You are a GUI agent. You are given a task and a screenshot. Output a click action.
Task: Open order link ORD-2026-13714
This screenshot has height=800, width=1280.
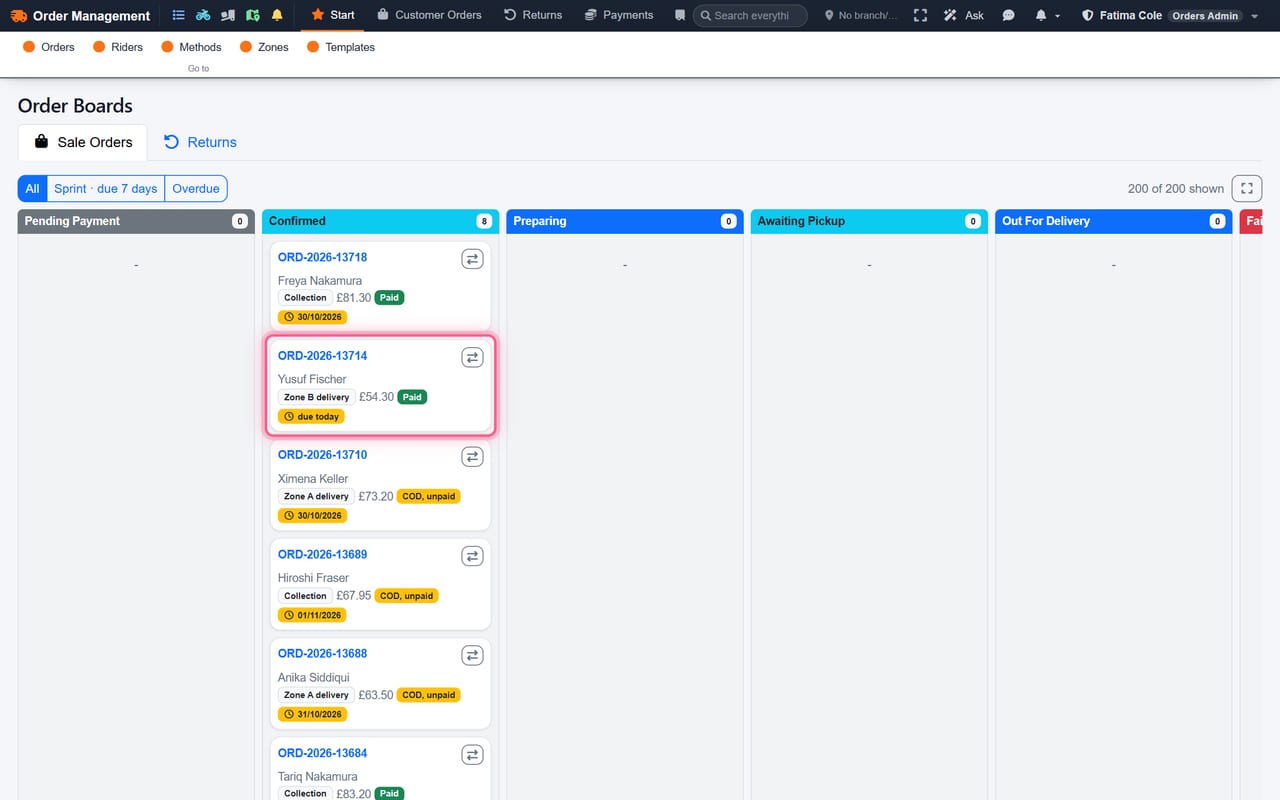click(322, 356)
